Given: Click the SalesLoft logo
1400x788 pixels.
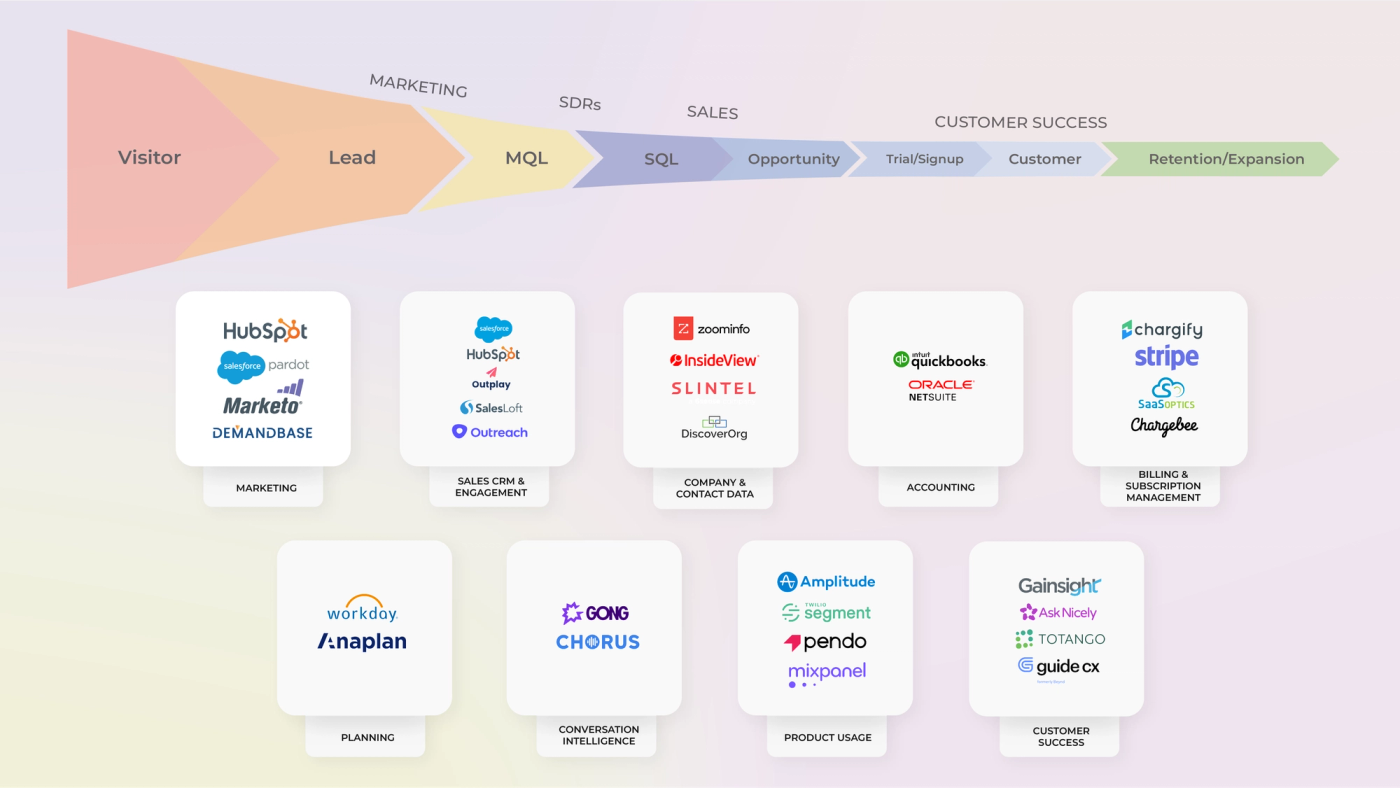Looking at the screenshot, I should (x=491, y=408).
